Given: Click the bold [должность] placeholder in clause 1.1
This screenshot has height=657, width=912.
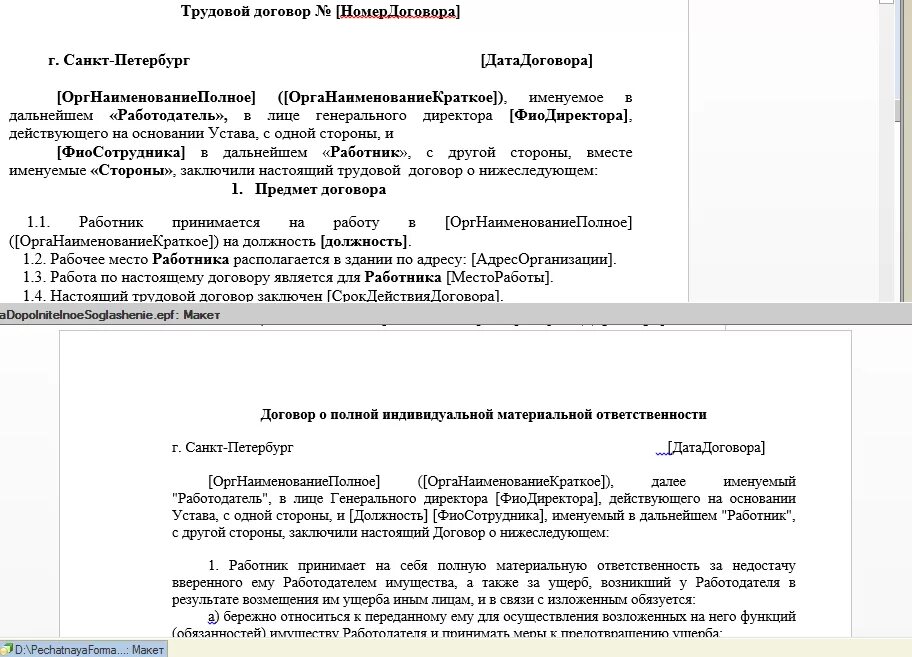Looking at the screenshot, I should pos(364,241).
